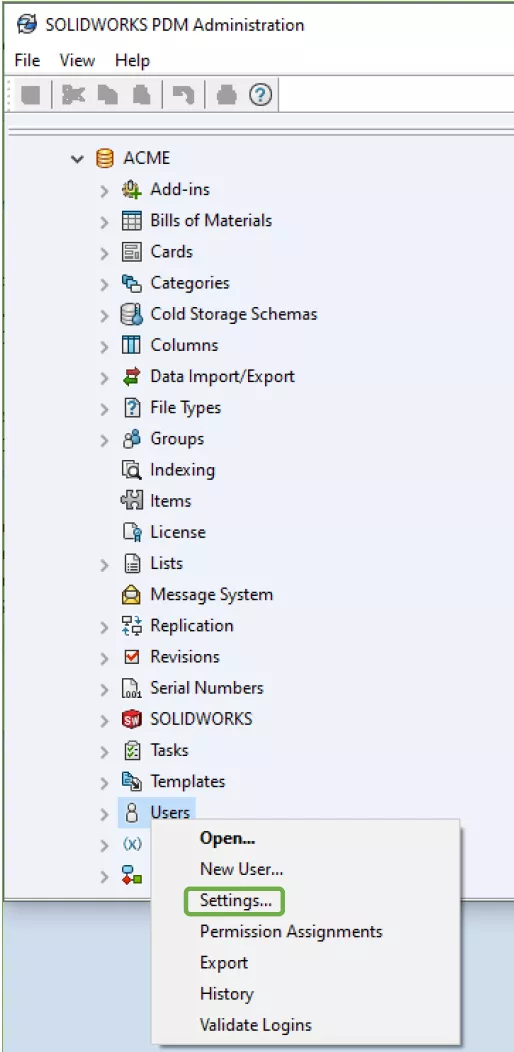
Task: Click the Message System envelope icon
Action: [x=132, y=594]
